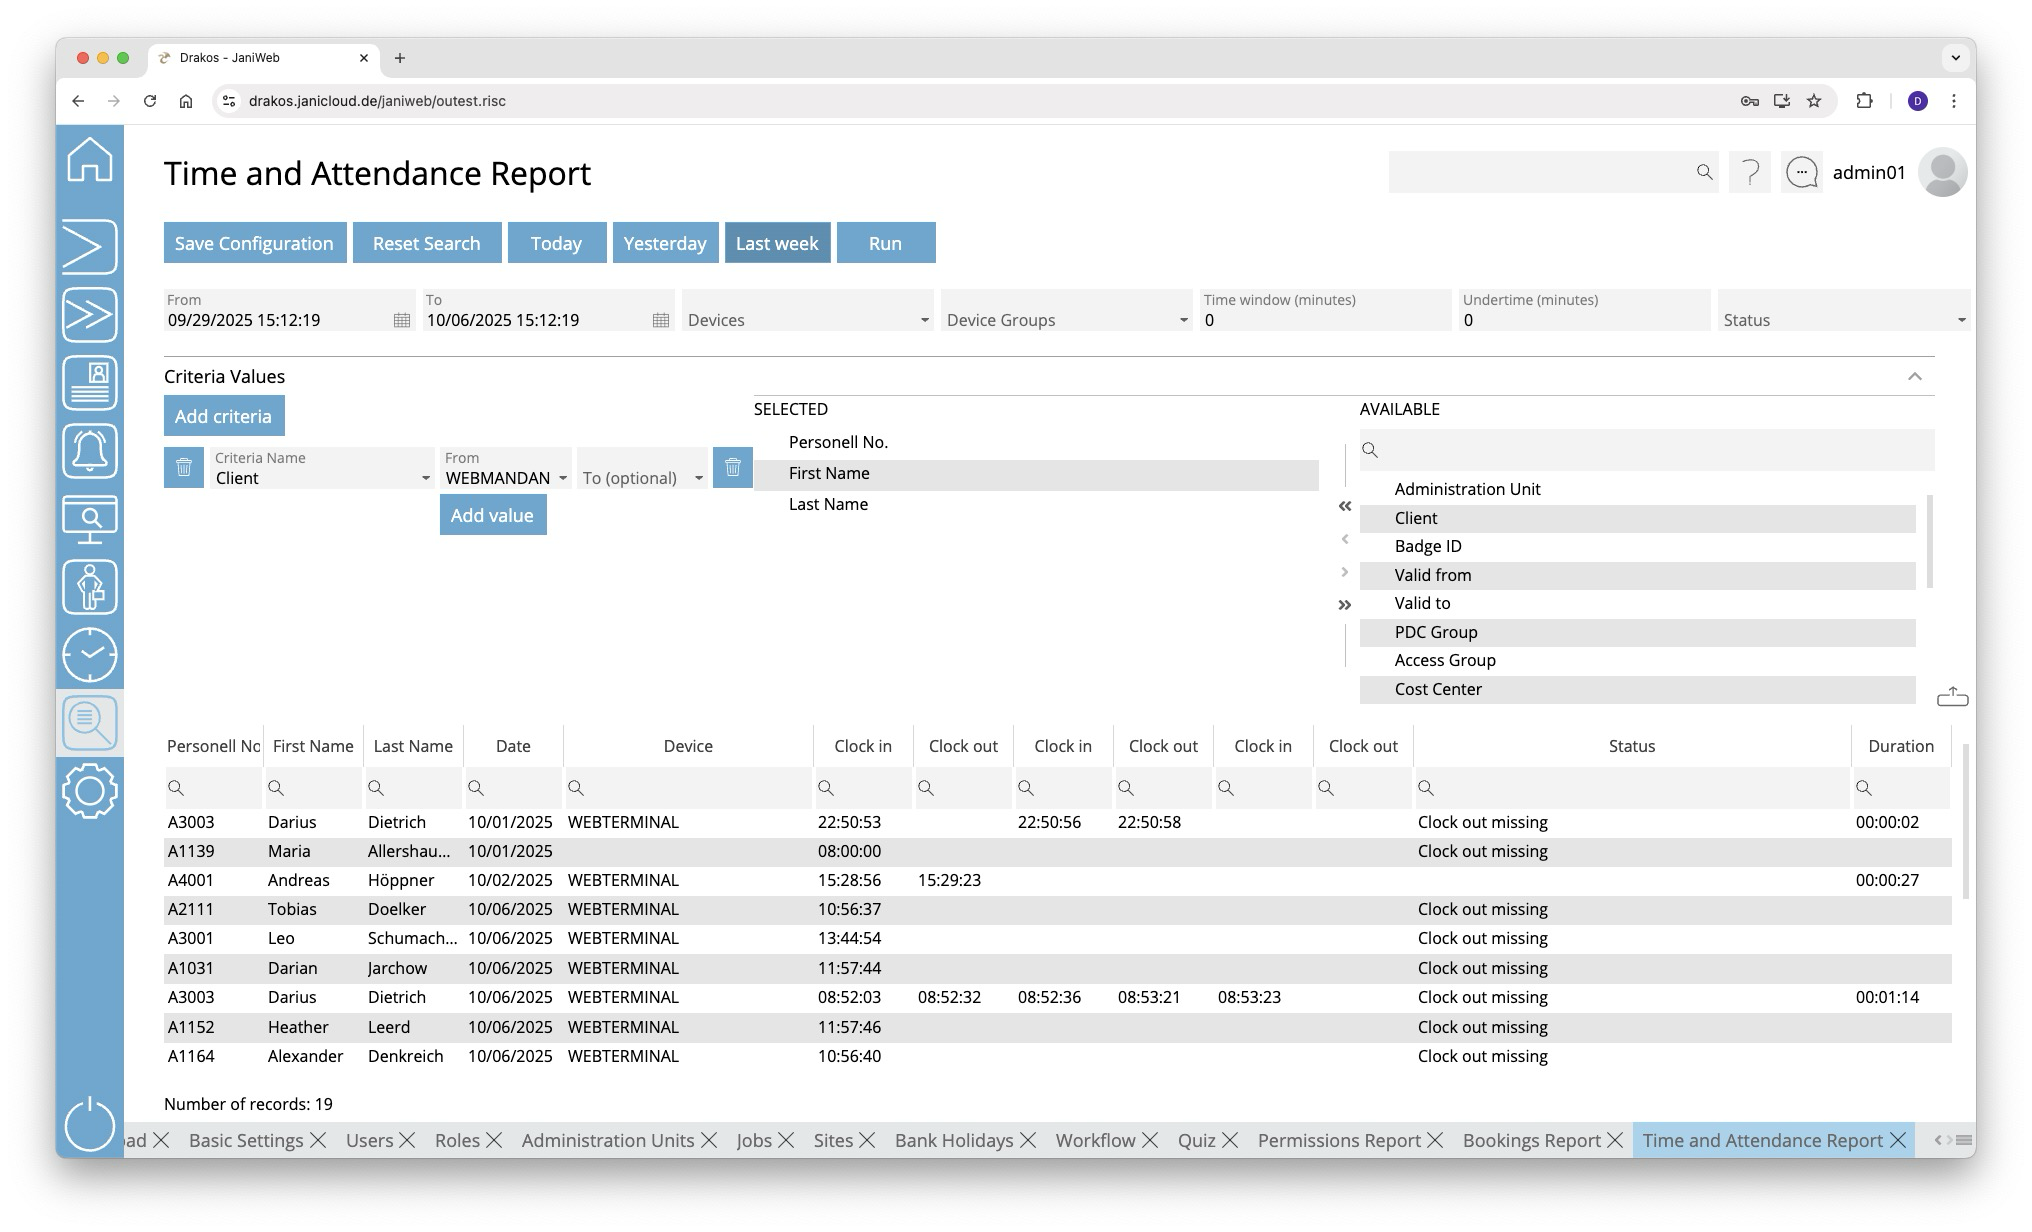
Task: Switch to the Bookings Report tab
Action: click(x=1531, y=1141)
